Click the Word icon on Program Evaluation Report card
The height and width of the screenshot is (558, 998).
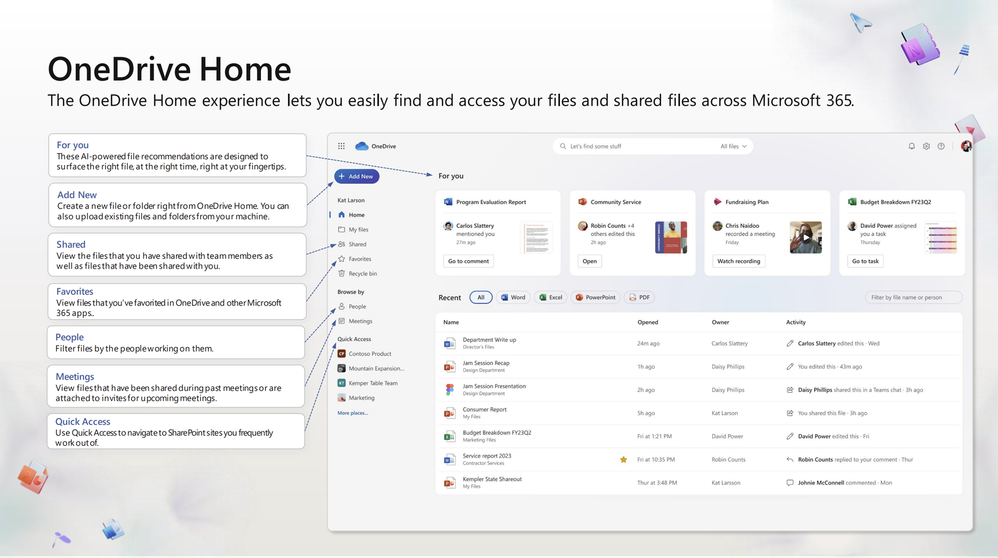(448, 202)
